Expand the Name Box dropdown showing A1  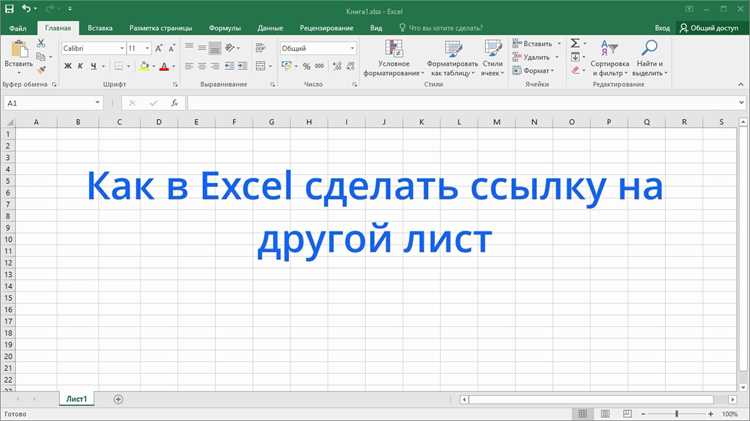pyautogui.click(x=97, y=103)
